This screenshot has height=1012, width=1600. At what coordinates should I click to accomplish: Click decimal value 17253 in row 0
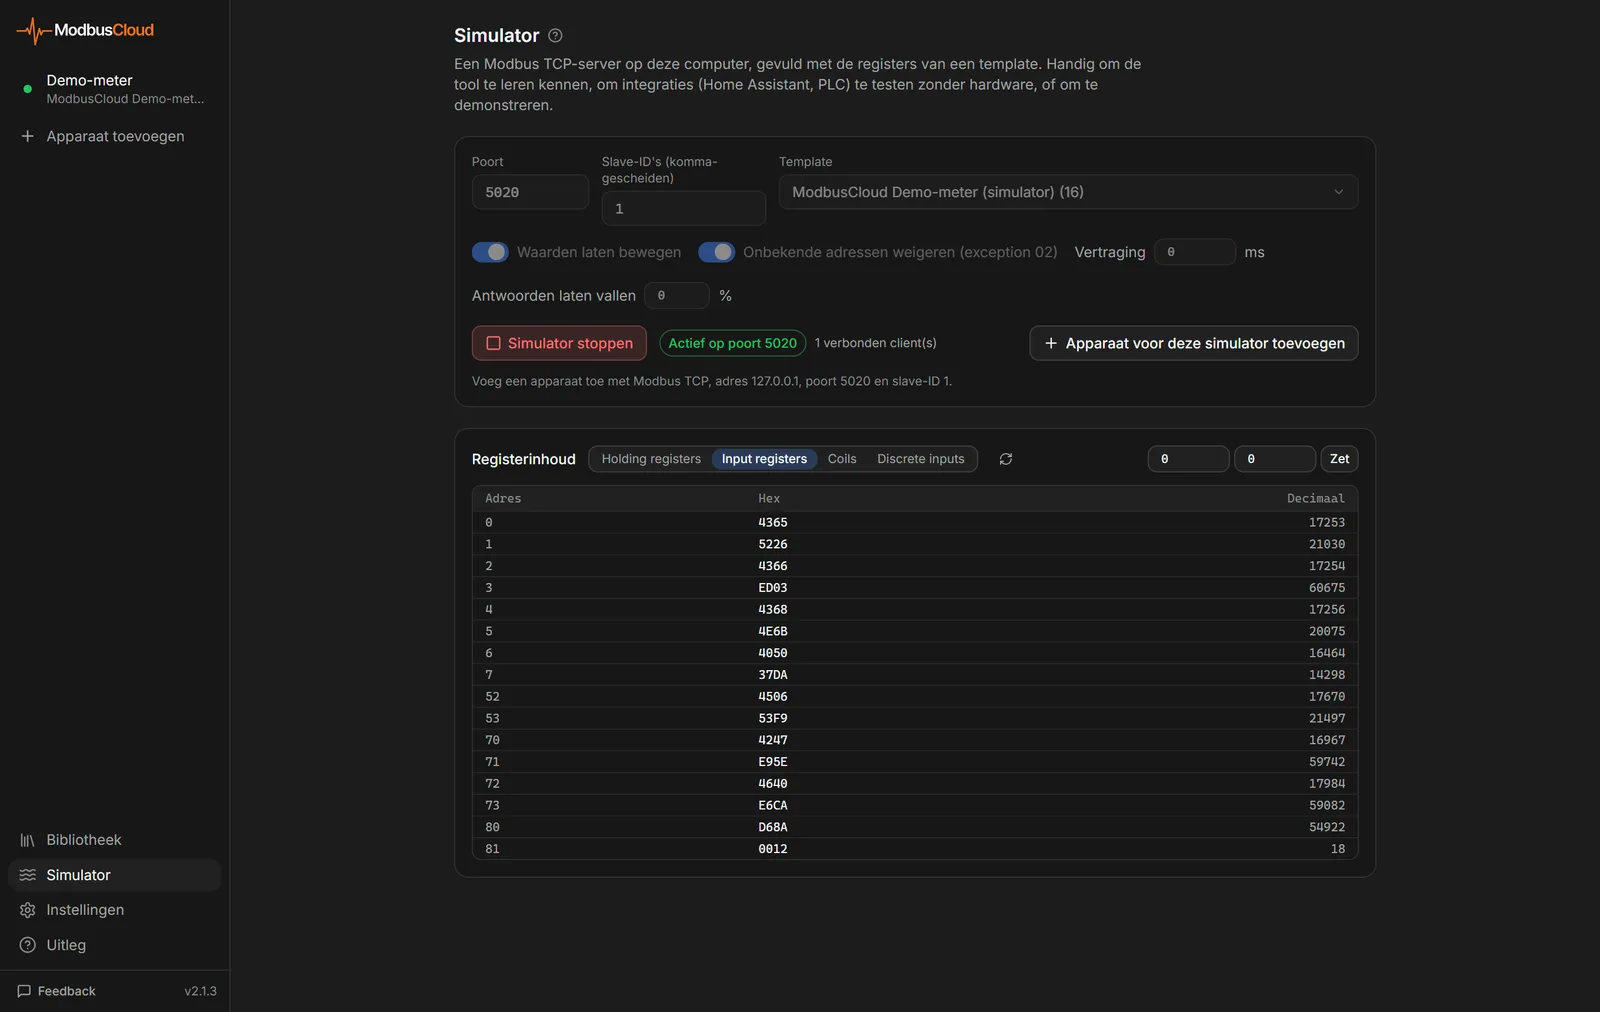click(1327, 522)
